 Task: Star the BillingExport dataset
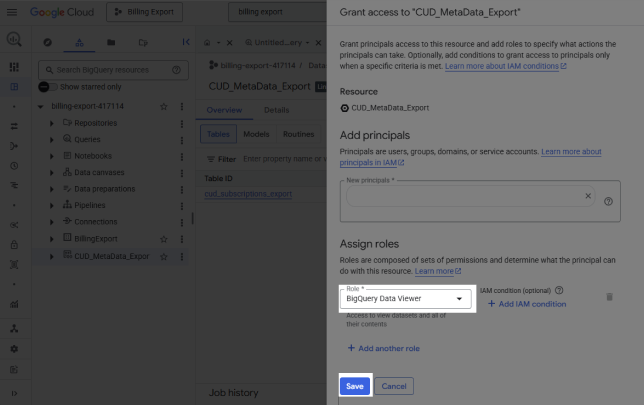pyautogui.click(x=164, y=239)
